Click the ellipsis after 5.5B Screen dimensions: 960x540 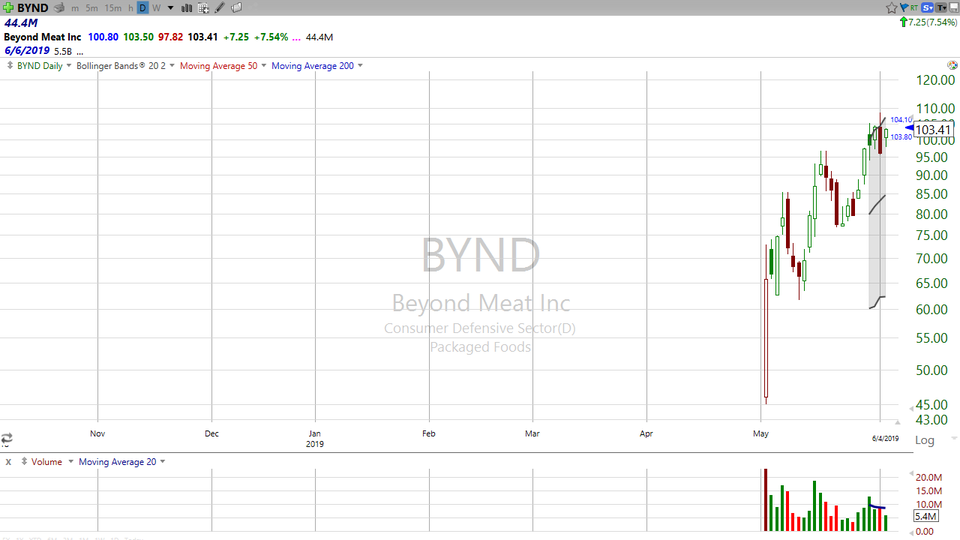pos(80,53)
